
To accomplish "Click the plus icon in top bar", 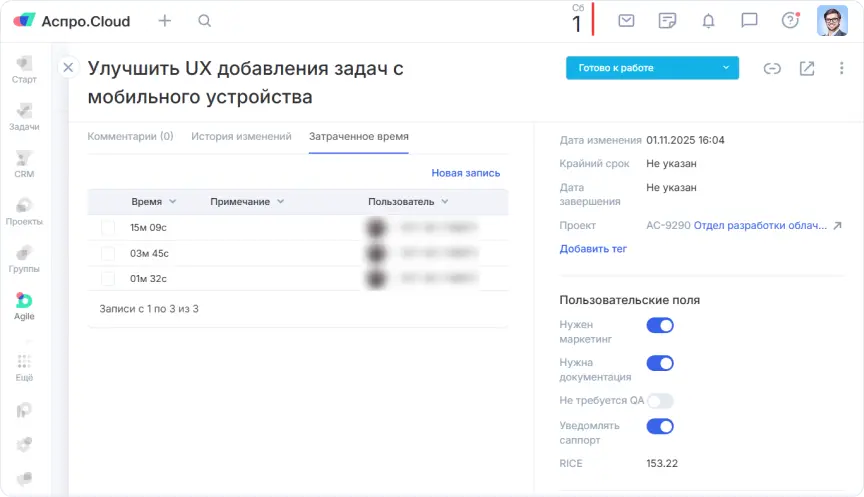I will point(165,21).
